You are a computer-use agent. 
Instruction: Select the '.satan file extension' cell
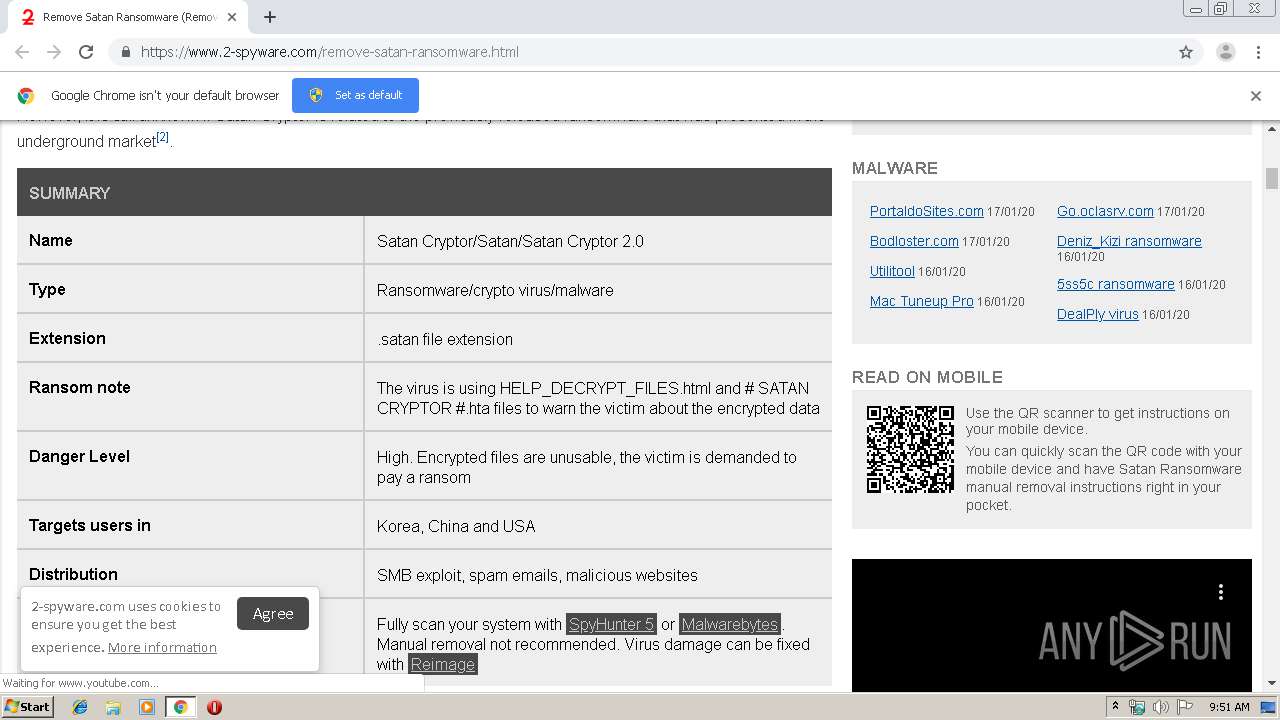[x=598, y=339]
